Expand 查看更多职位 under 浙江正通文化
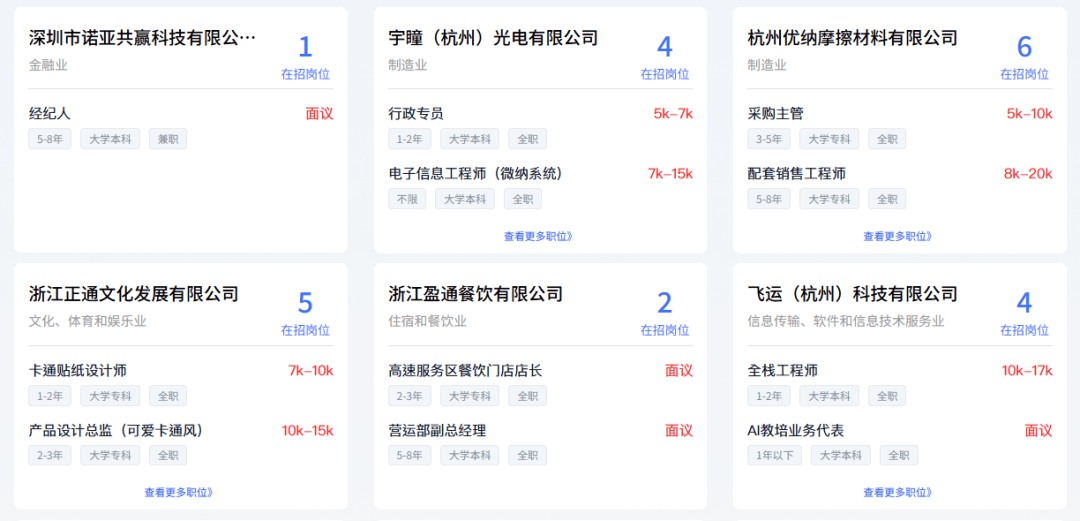 [179, 492]
